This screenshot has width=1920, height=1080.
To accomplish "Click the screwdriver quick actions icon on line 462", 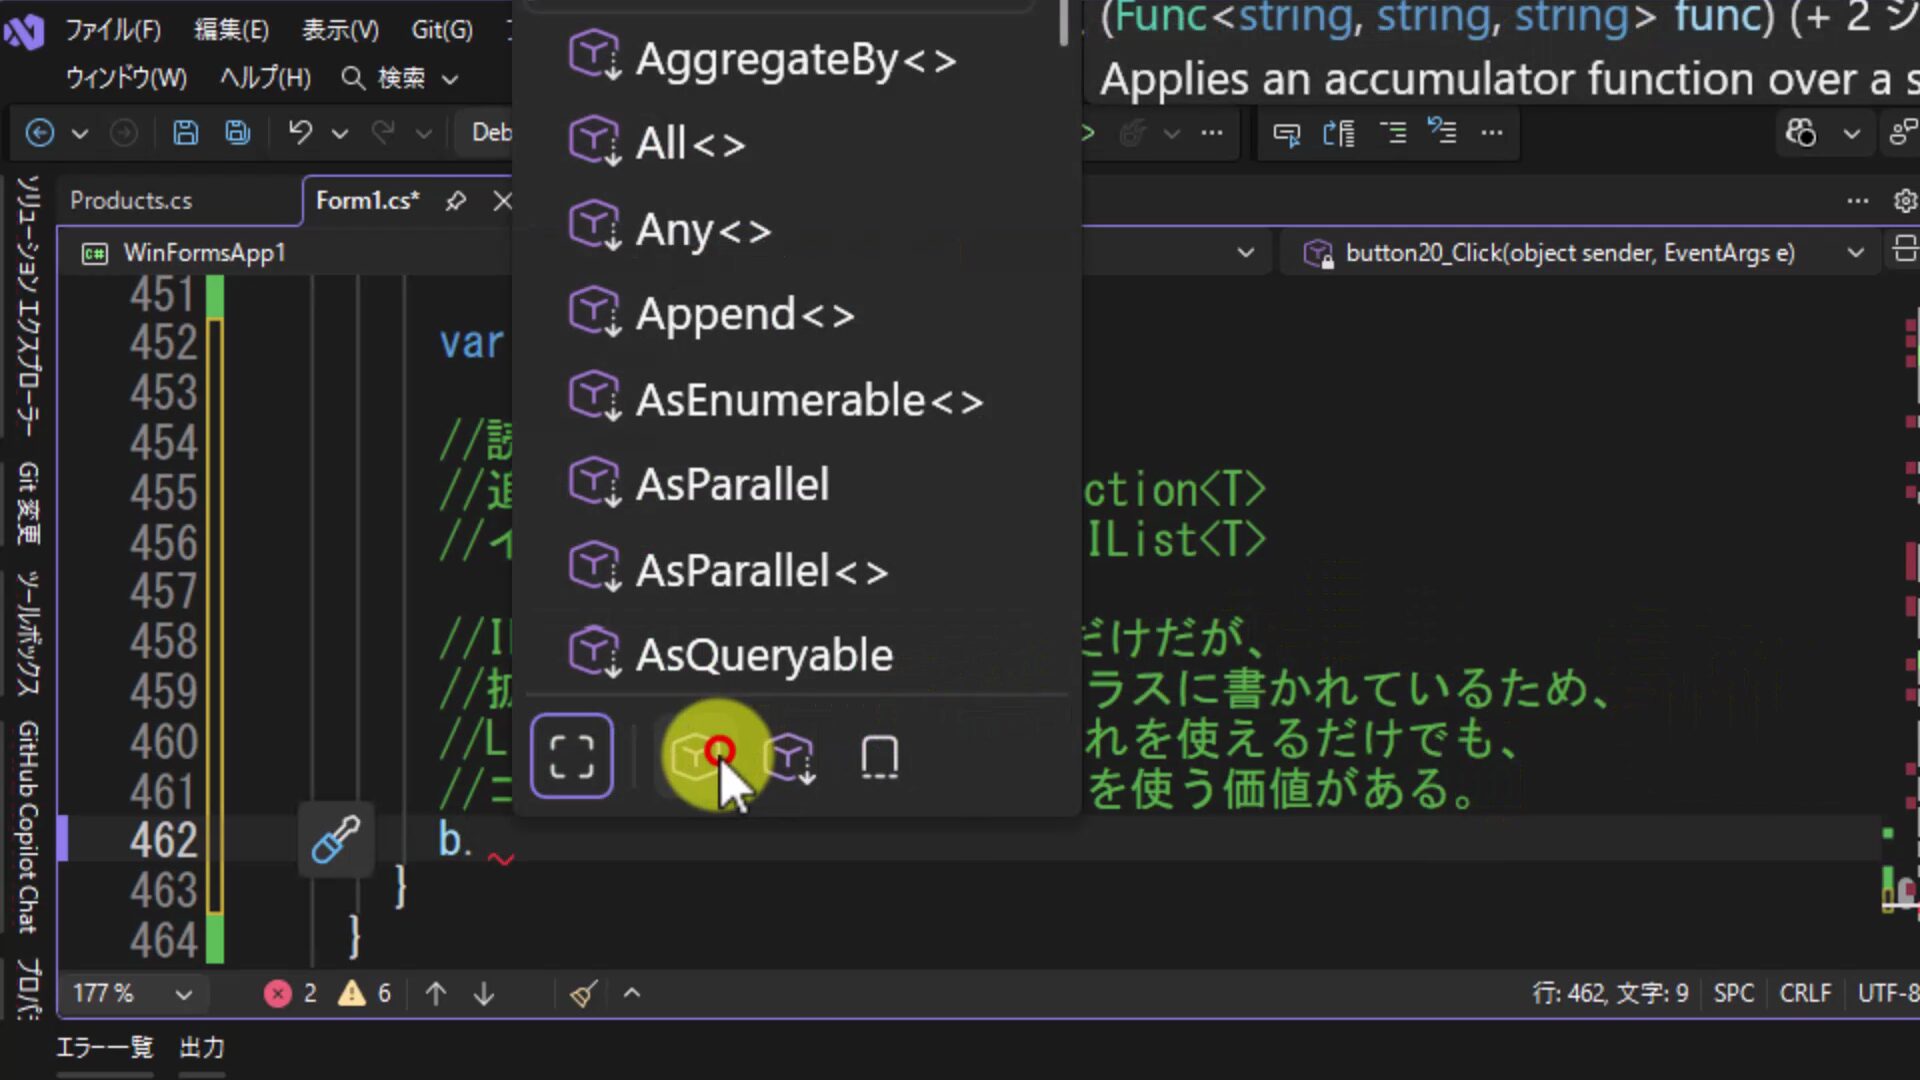I will click(x=335, y=840).
